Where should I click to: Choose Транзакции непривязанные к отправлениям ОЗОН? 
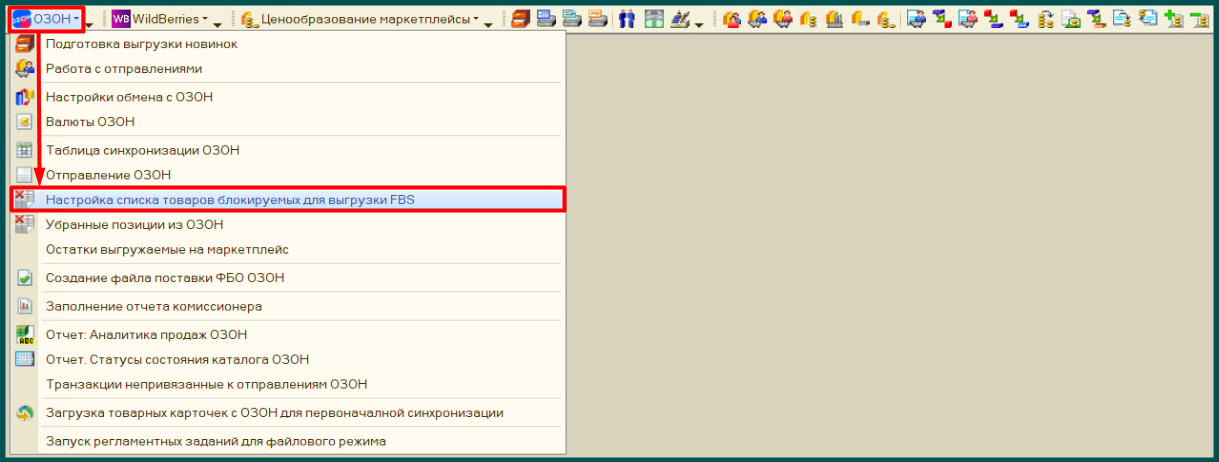(288, 384)
